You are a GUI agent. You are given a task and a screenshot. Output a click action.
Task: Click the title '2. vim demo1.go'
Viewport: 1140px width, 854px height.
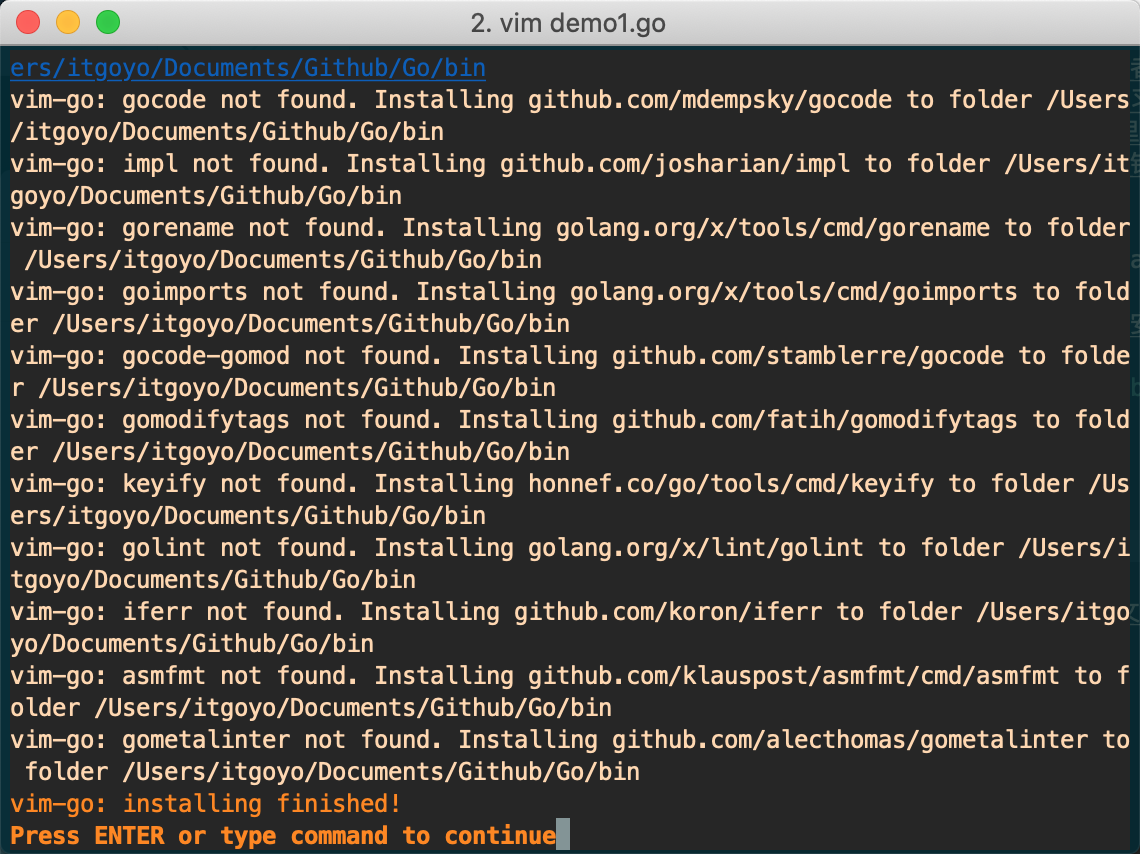pos(568,23)
